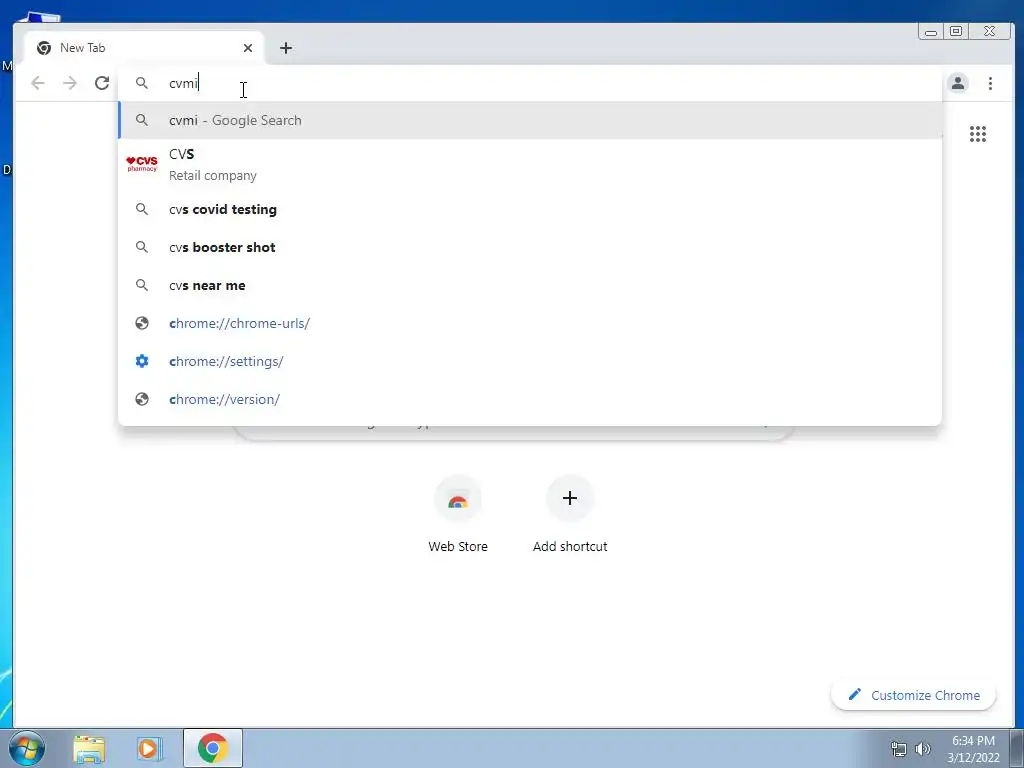This screenshot has width=1024, height=768.
Task: Select the CVS Retail company suggestion
Action: pyautogui.click(x=530, y=165)
